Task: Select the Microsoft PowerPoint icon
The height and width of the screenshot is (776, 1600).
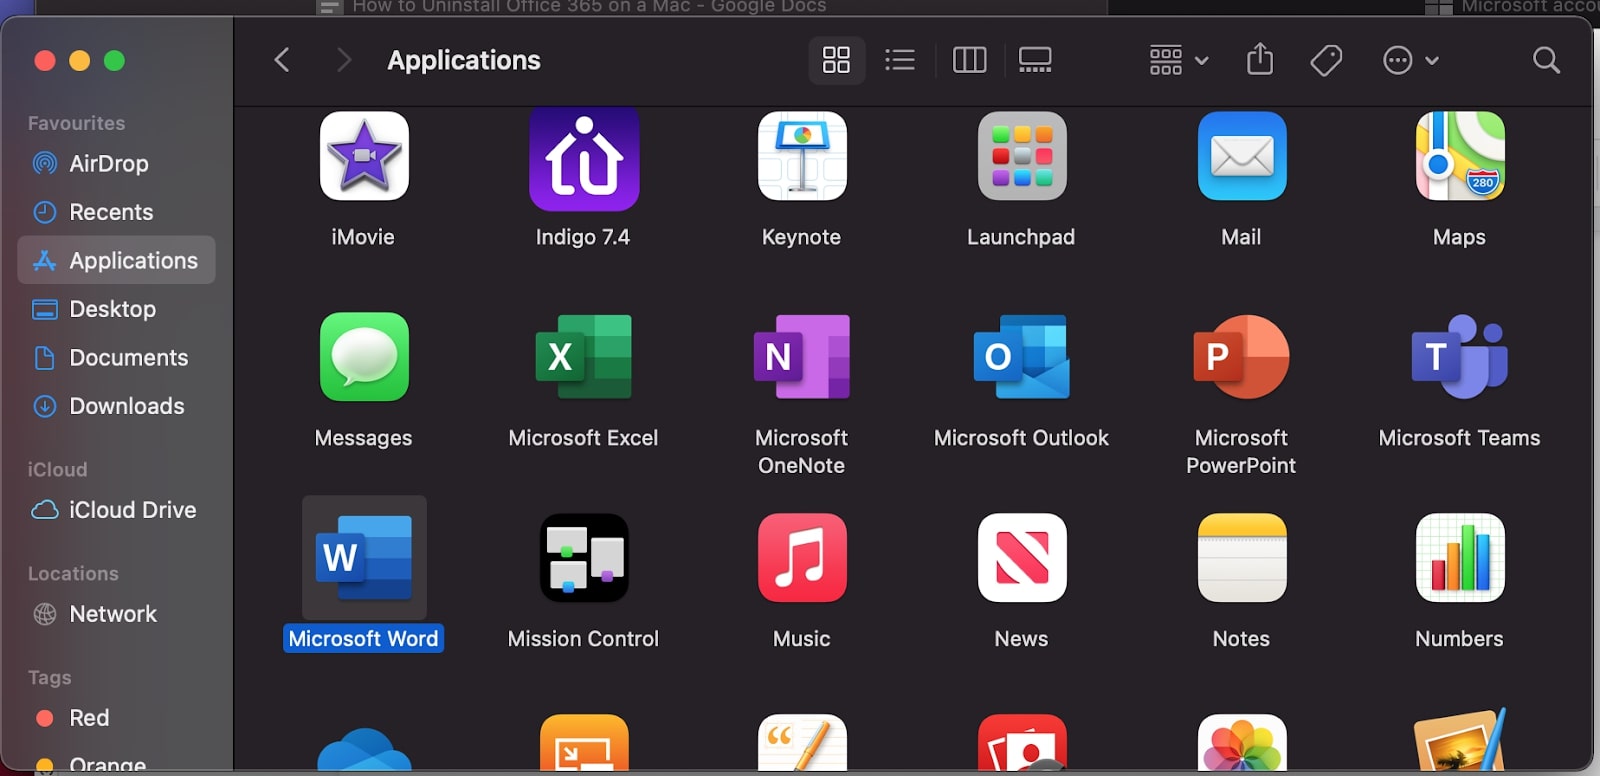Action: (x=1242, y=357)
